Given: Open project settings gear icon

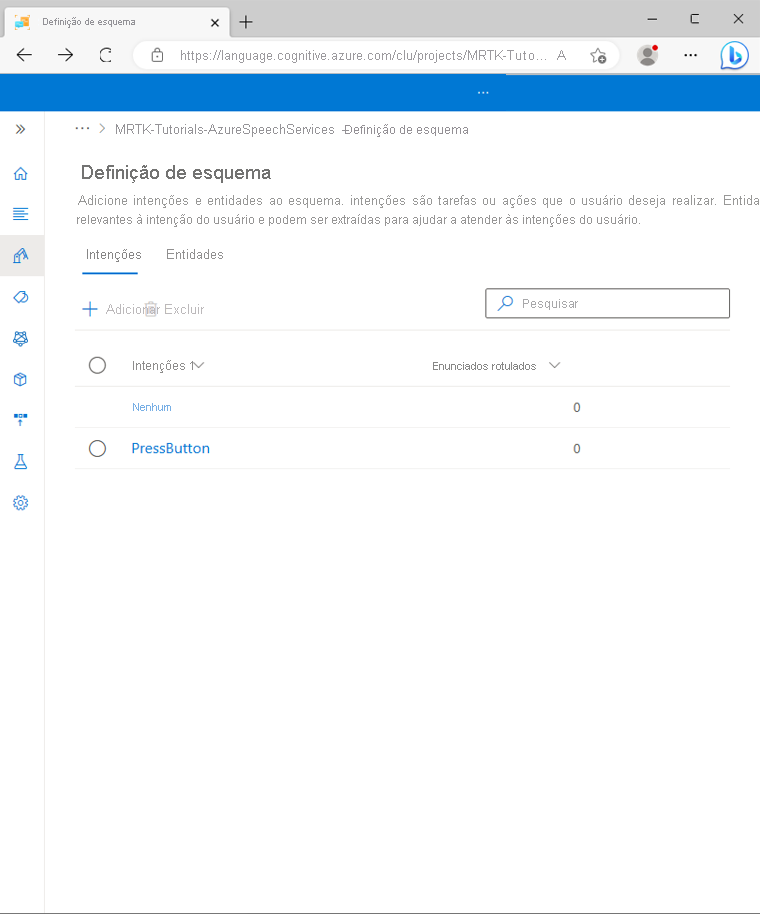Looking at the screenshot, I should [20, 503].
